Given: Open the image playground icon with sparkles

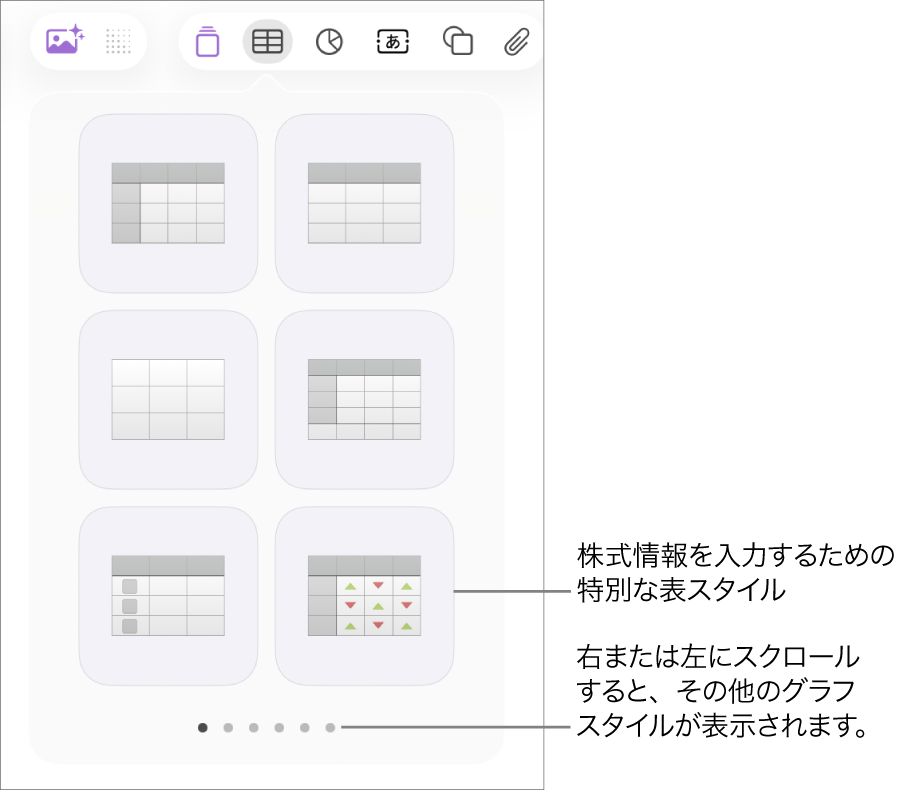Looking at the screenshot, I should pos(65,40).
